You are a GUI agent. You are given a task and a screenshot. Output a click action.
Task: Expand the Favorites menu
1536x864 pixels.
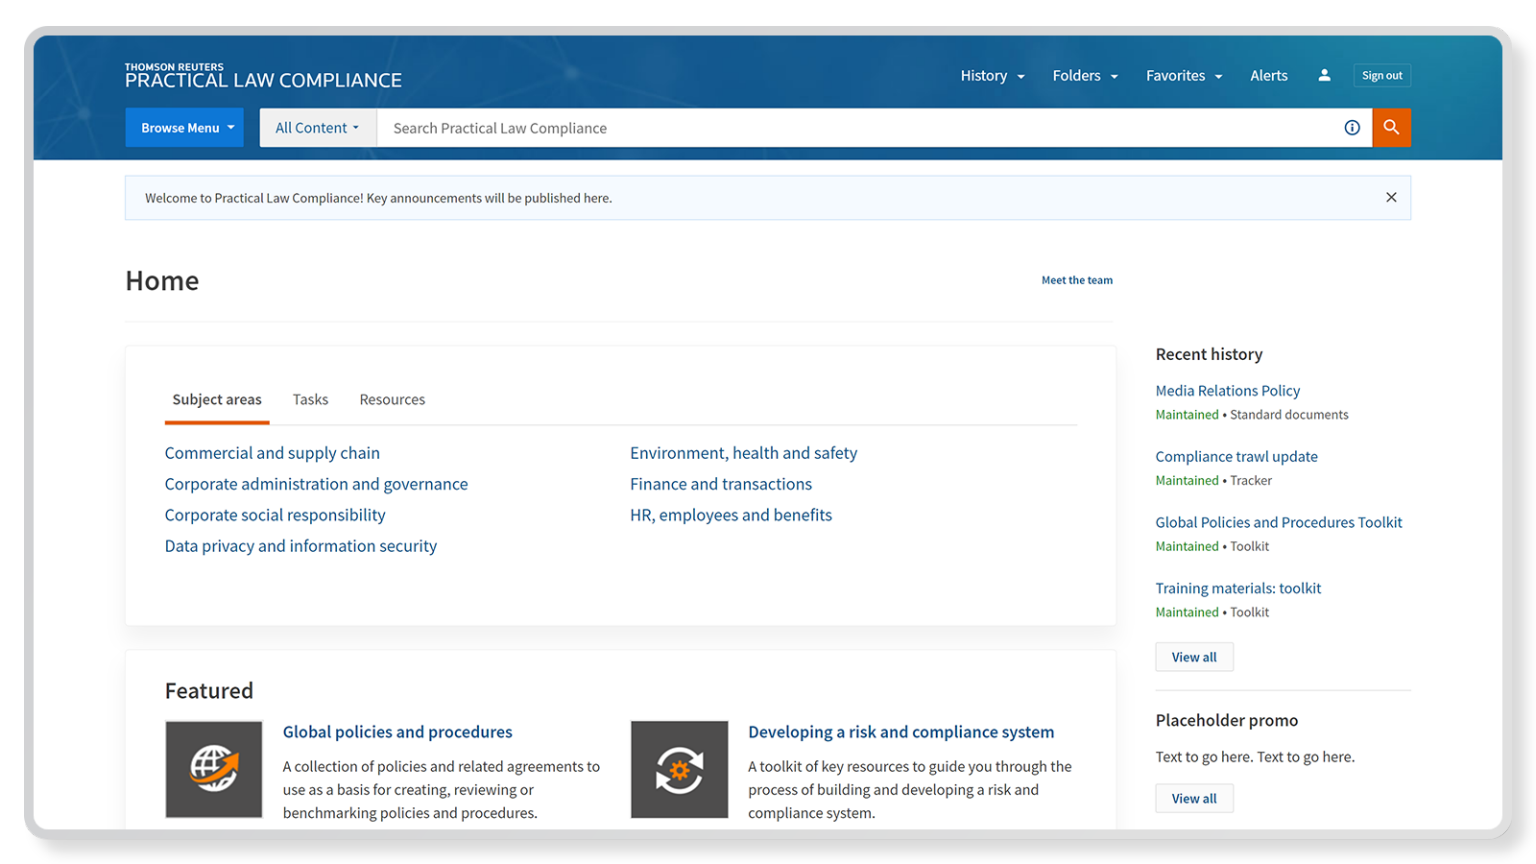(1184, 76)
